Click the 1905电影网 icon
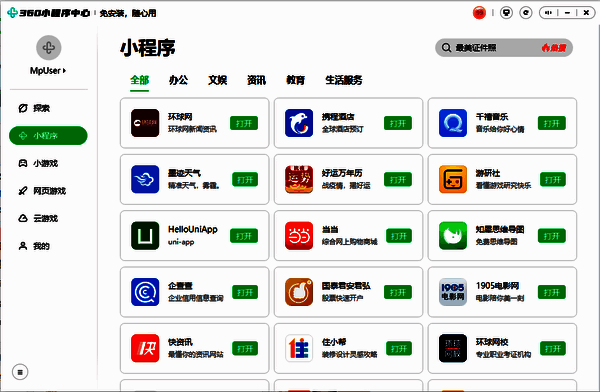The width and height of the screenshot is (600, 392). coord(453,292)
